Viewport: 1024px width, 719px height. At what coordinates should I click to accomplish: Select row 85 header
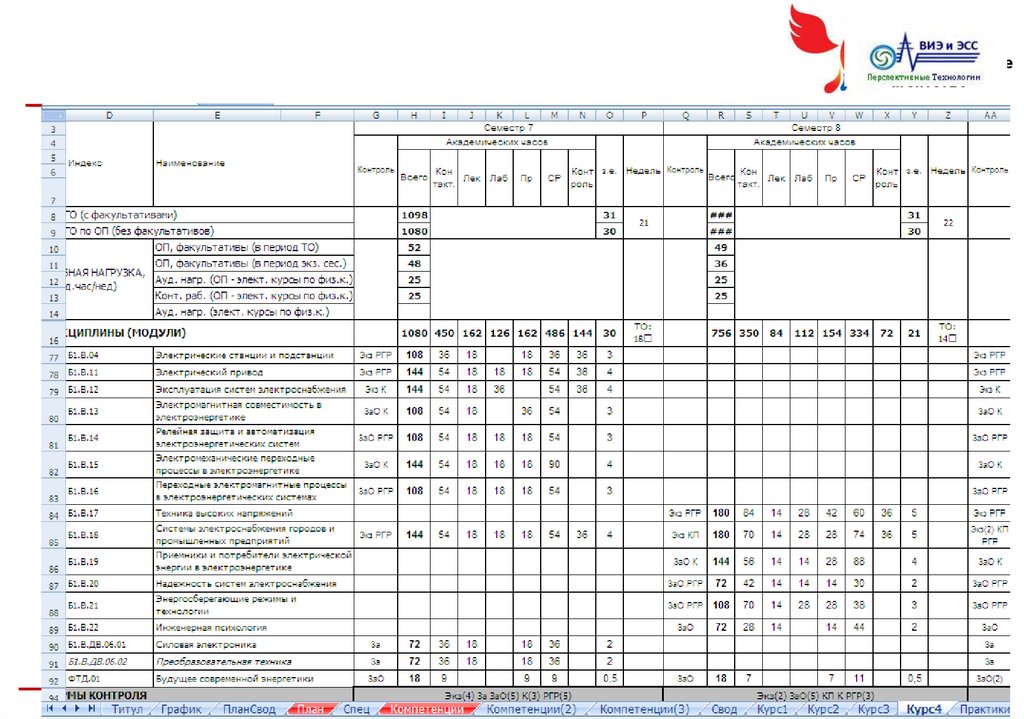54,535
